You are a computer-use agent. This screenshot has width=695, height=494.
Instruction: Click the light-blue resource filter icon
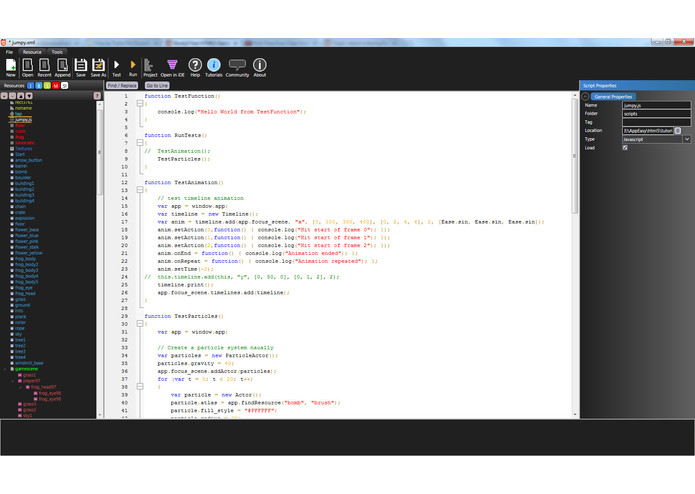click(x=39, y=86)
